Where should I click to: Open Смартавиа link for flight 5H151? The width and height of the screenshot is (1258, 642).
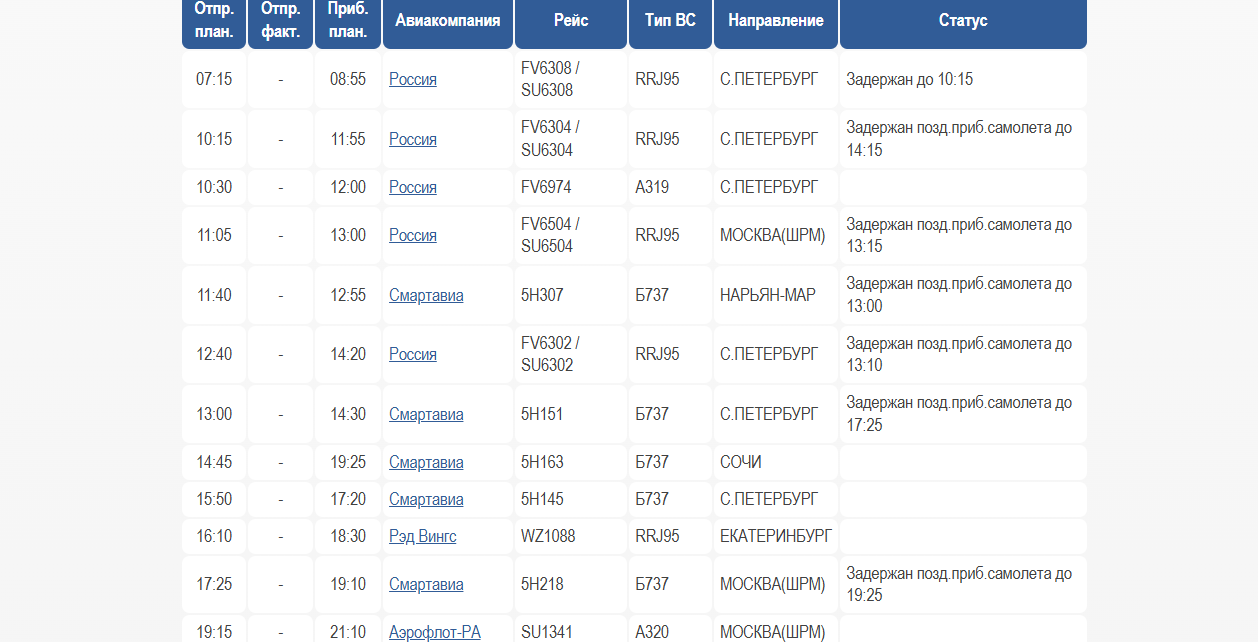[426, 414]
